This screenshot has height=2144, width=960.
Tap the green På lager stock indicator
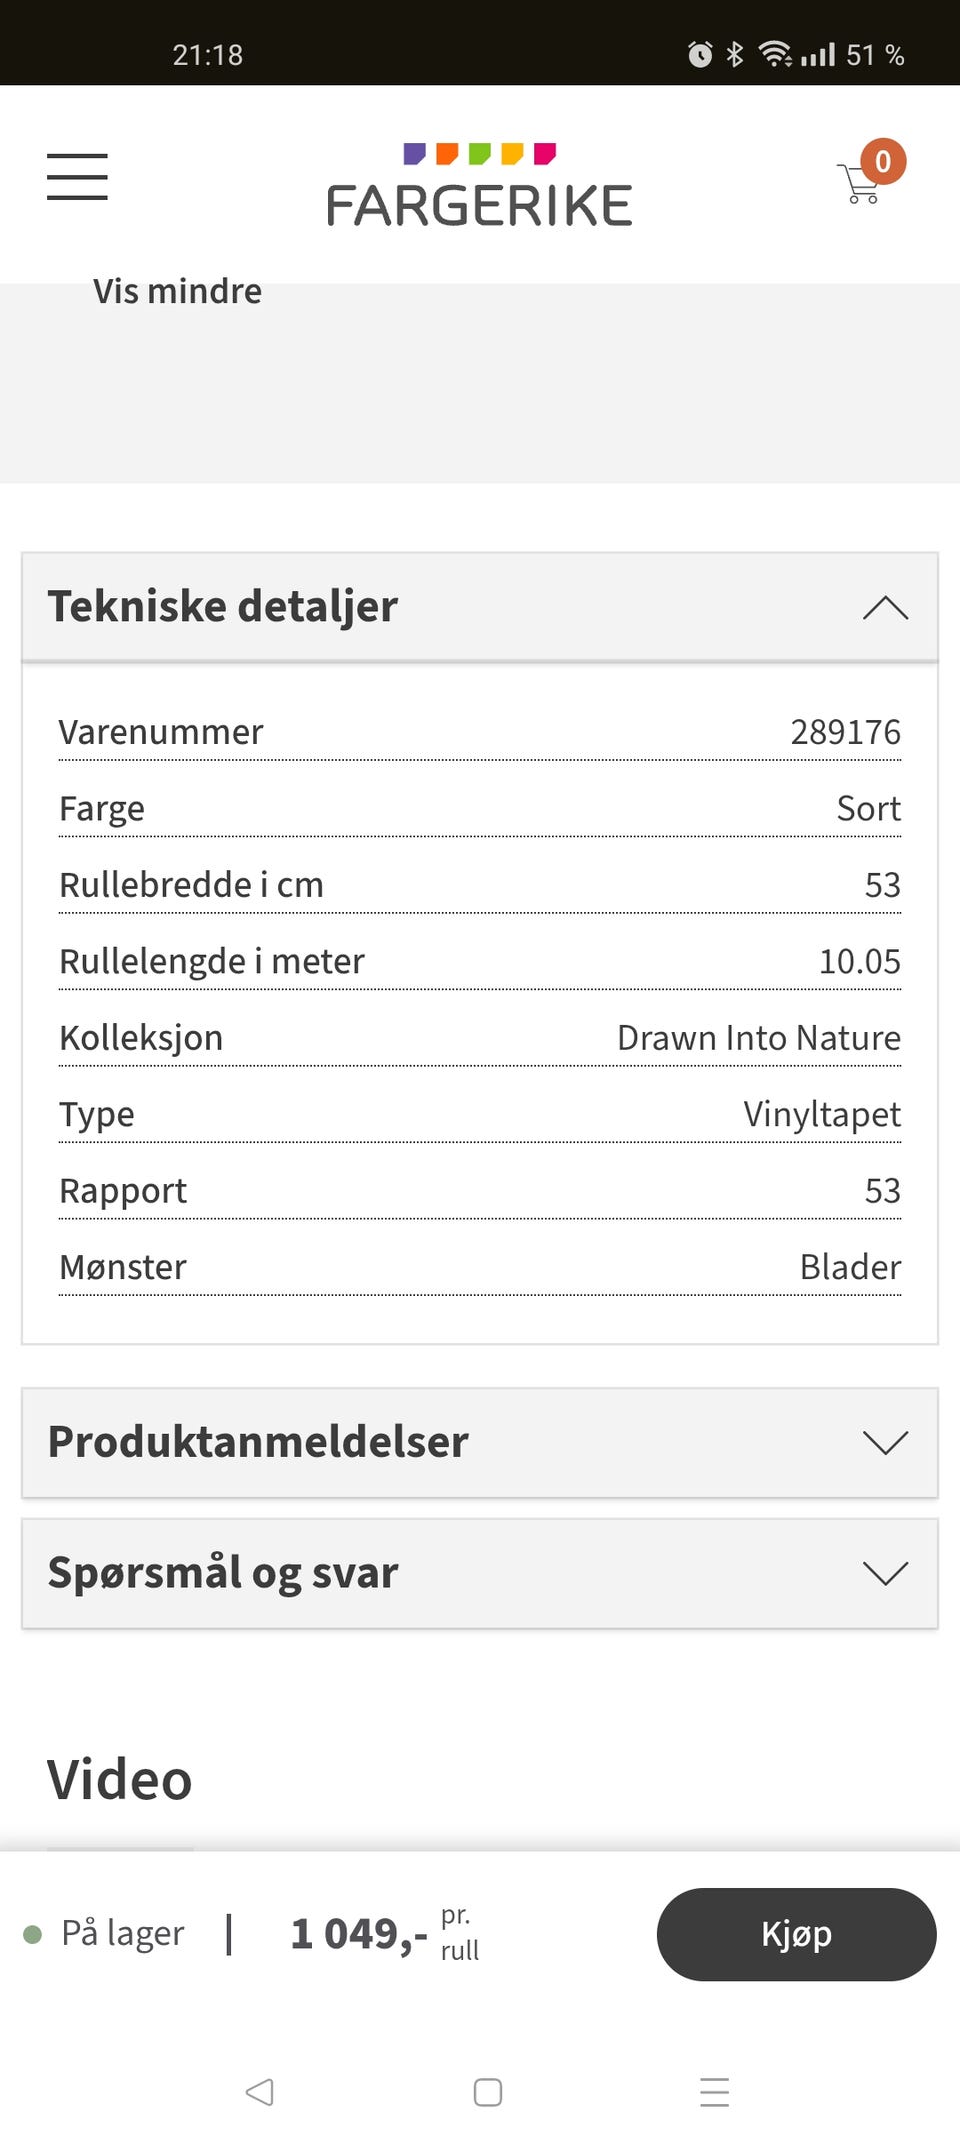pos(33,1934)
